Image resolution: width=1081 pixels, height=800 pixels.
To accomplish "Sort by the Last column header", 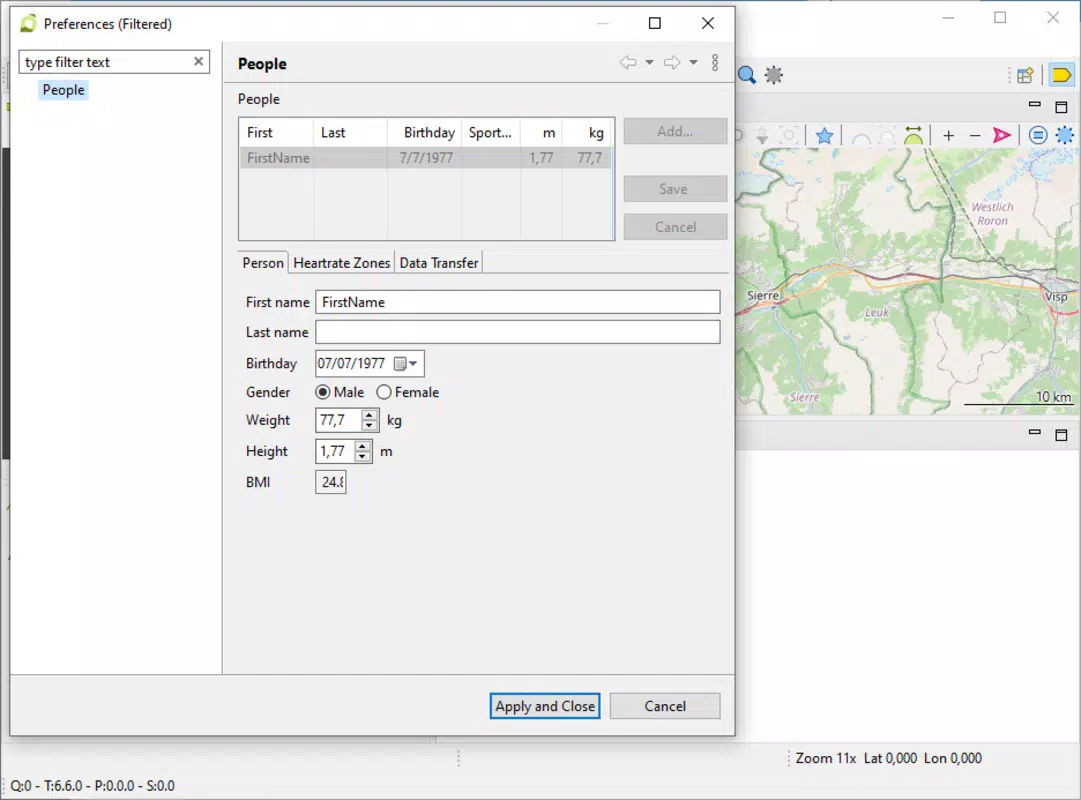I will [x=350, y=132].
